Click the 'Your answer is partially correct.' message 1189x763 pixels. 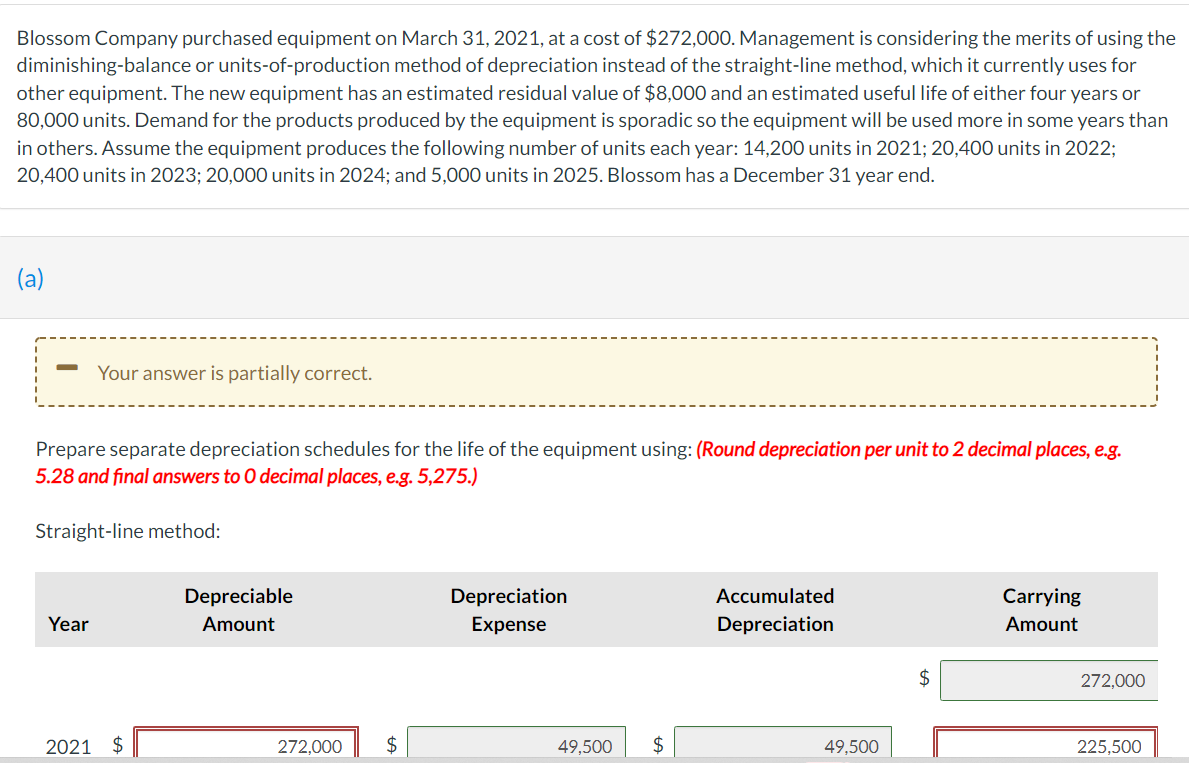[x=234, y=373]
